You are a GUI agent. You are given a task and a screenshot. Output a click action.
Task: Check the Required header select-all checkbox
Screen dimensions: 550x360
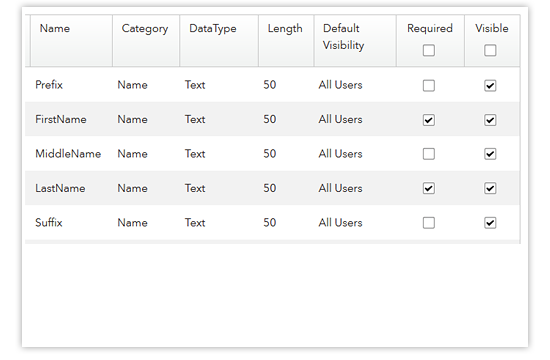tap(429, 51)
